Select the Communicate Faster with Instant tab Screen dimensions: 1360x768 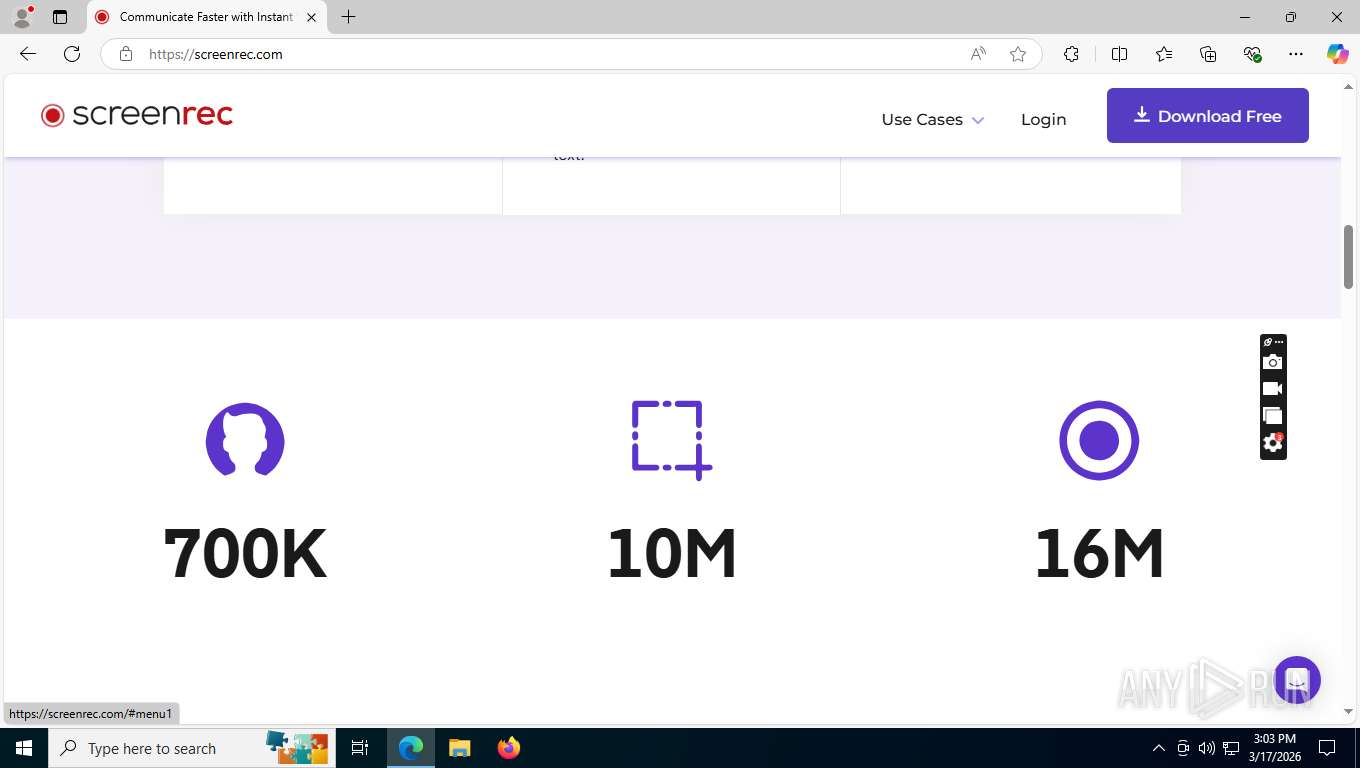[205, 17]
